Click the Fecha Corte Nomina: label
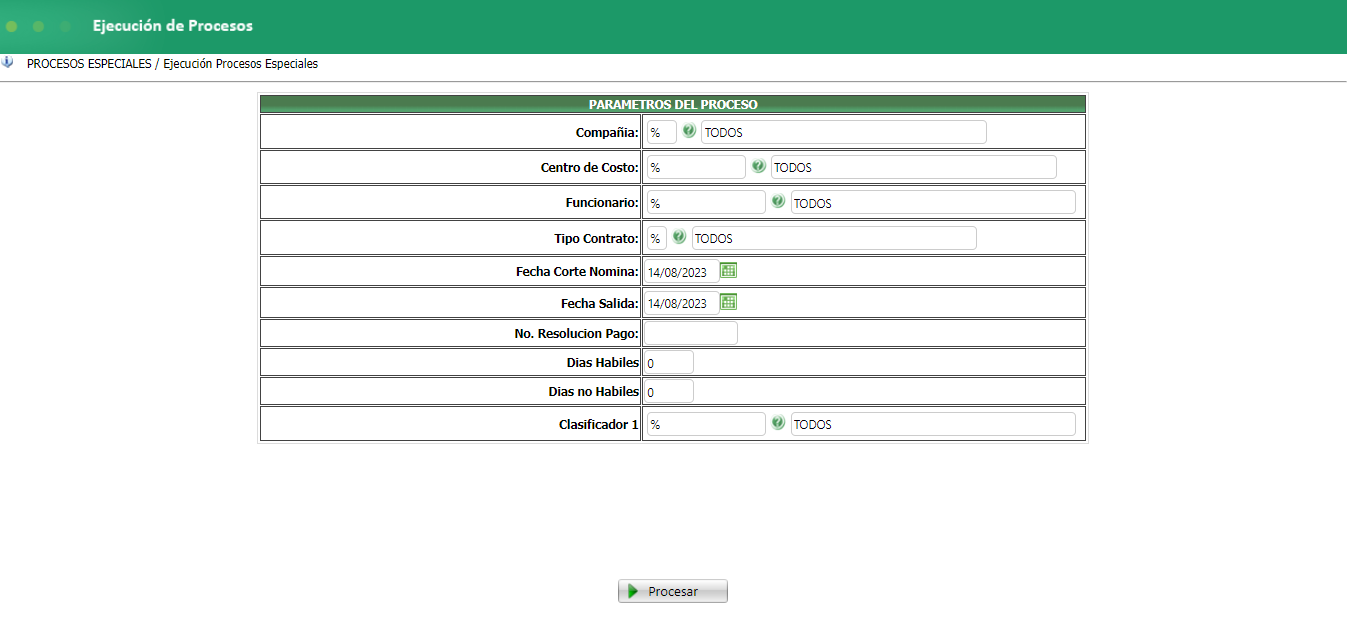1347x637 pixels. tap(577, 271)
